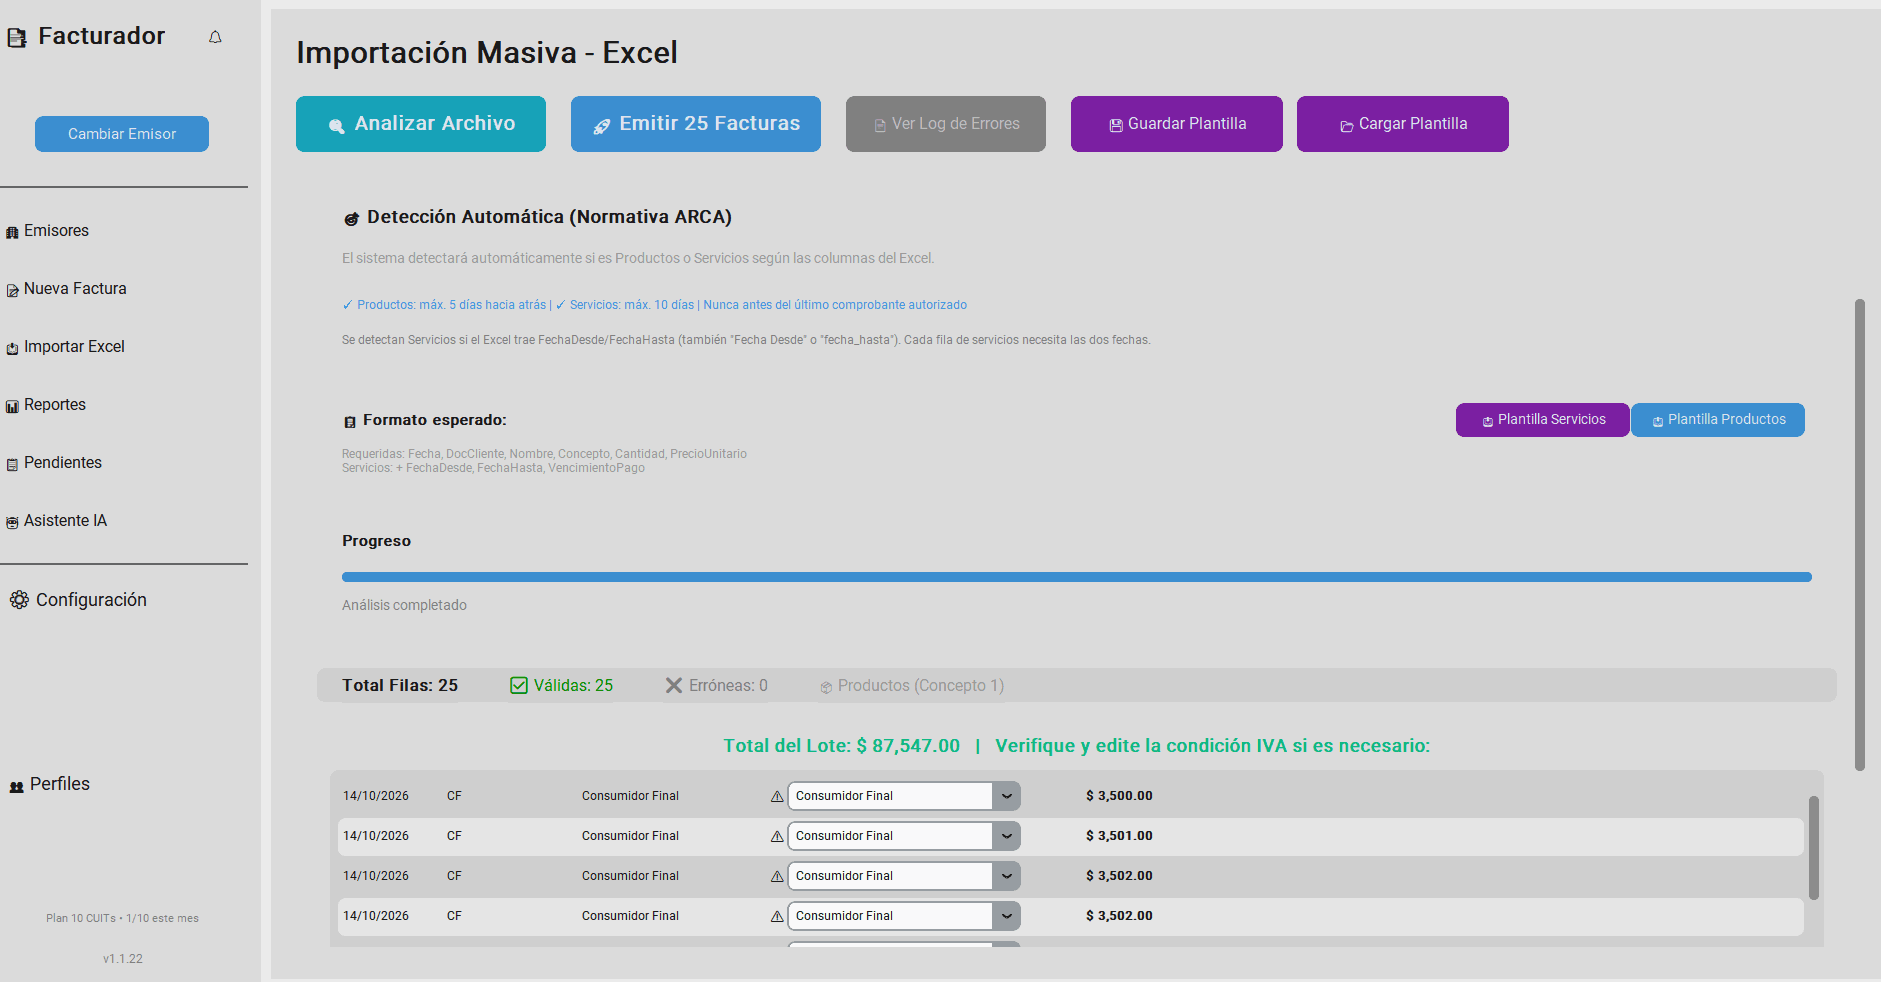Click the version label "v1.1.22"
This screenshot has height=982, width=1881.
[123, 959]
